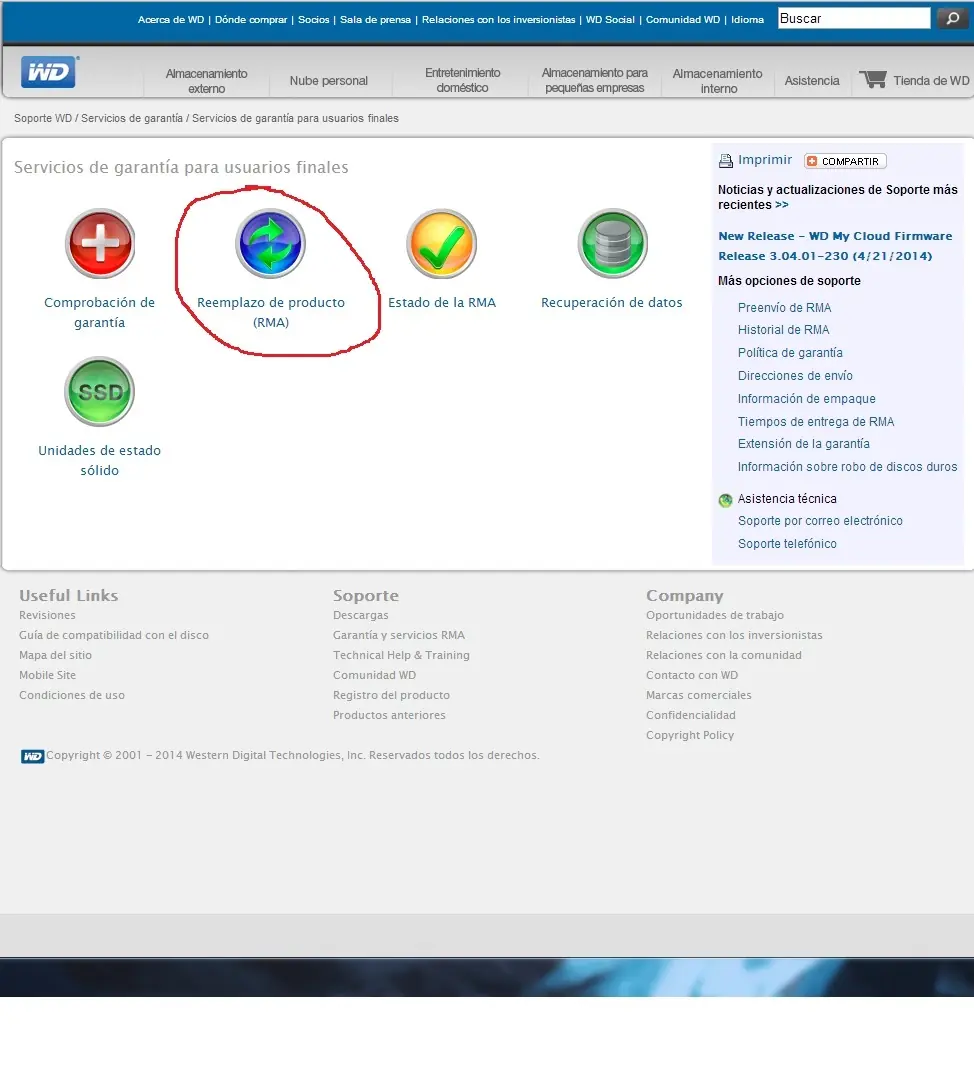Open New Release WD My Cloud Firmware link

tap(835, 246)
